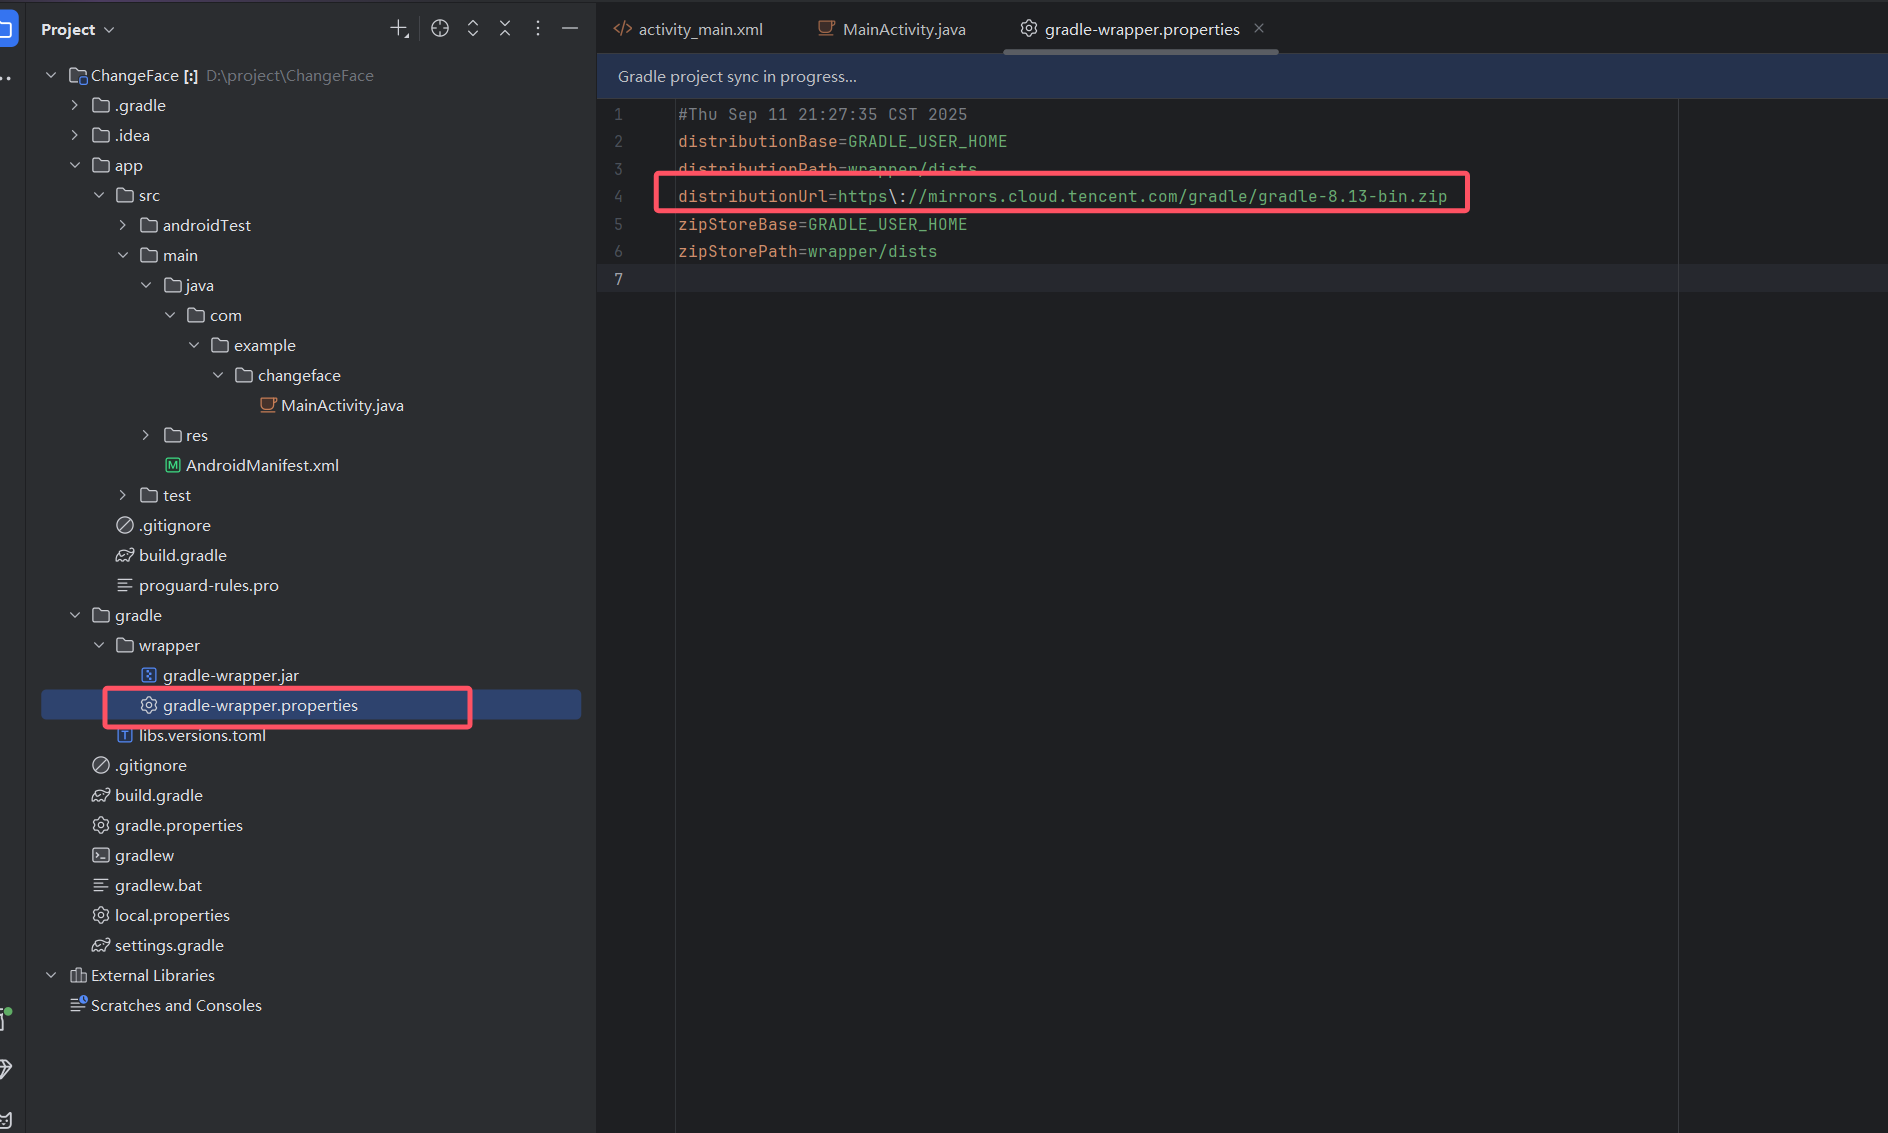Viewport: 1888px width, 1133px height.
Task: Click the settings.gradle elephant icon
Action: click(x=101, y=945)
